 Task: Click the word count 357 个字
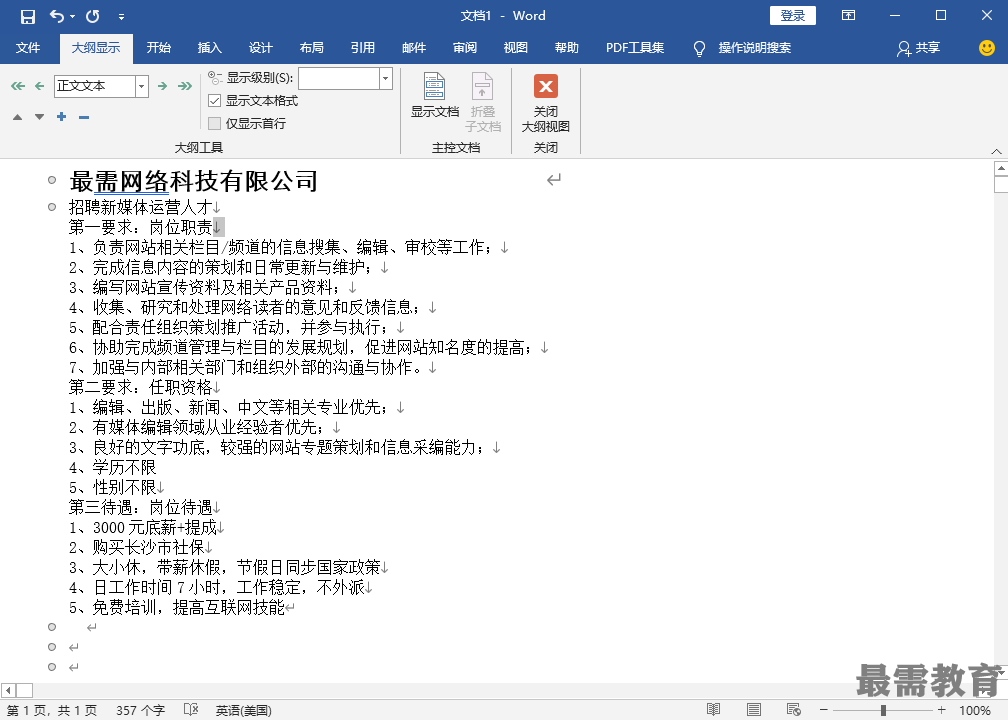(x=140, y=710)
